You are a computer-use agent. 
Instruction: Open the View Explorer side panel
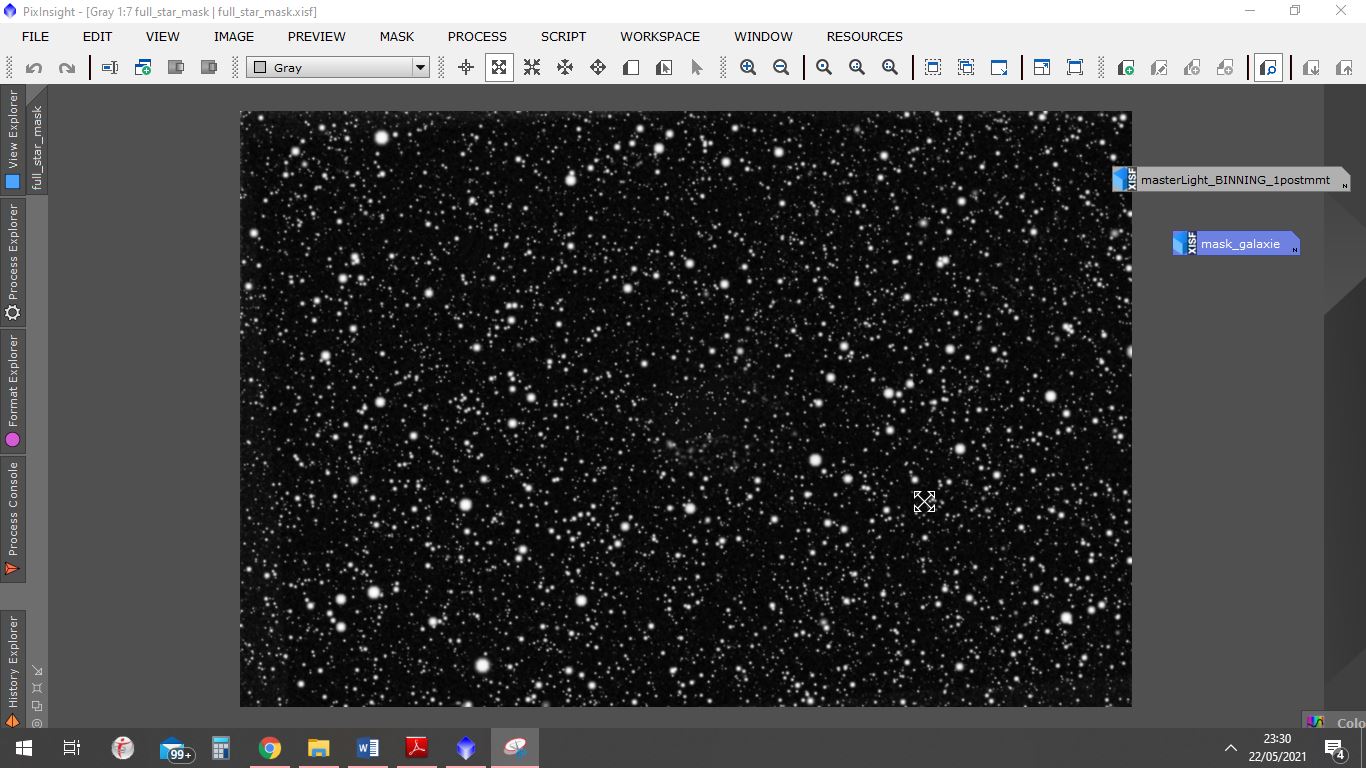click(13, 139)
